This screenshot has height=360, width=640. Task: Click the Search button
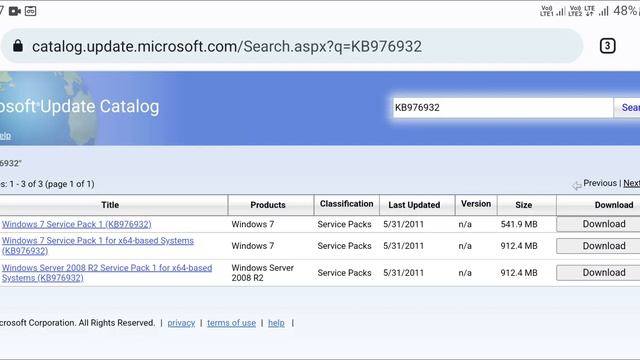tap(627, 108)
